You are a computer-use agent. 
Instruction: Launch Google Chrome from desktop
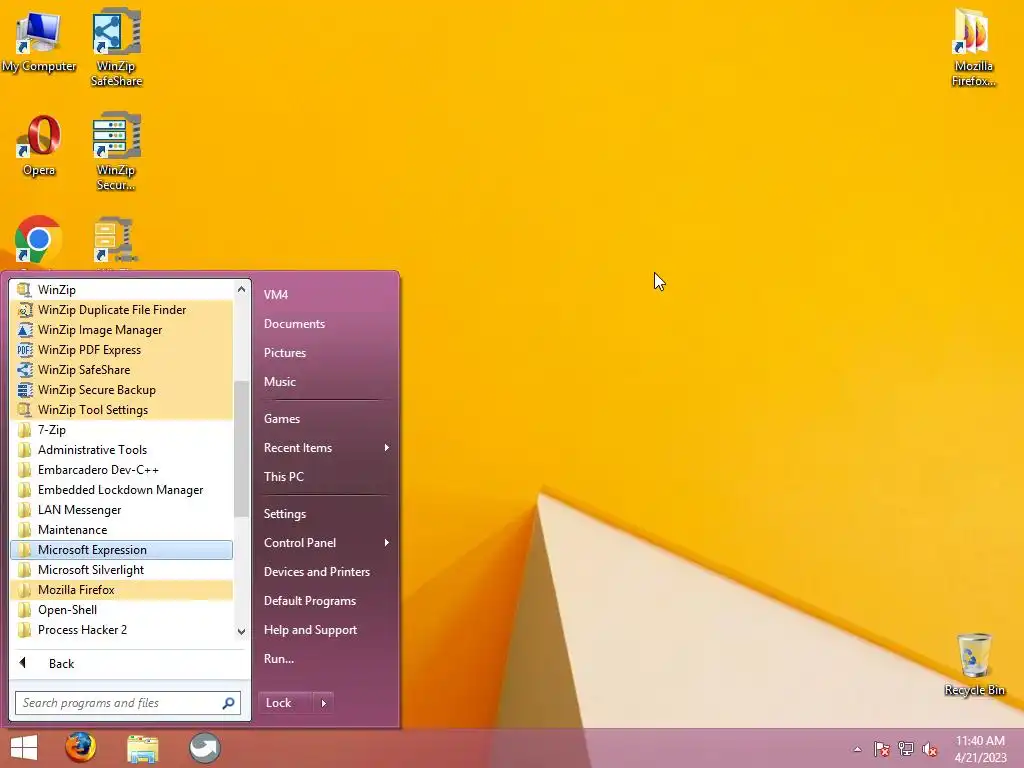pos(39,240)
